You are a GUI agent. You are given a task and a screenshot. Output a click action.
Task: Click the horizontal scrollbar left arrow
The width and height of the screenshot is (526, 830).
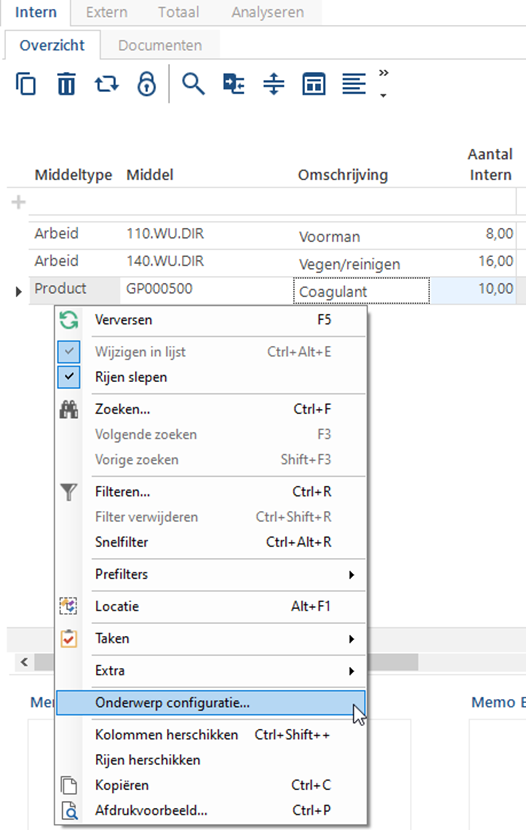(24, 662)
